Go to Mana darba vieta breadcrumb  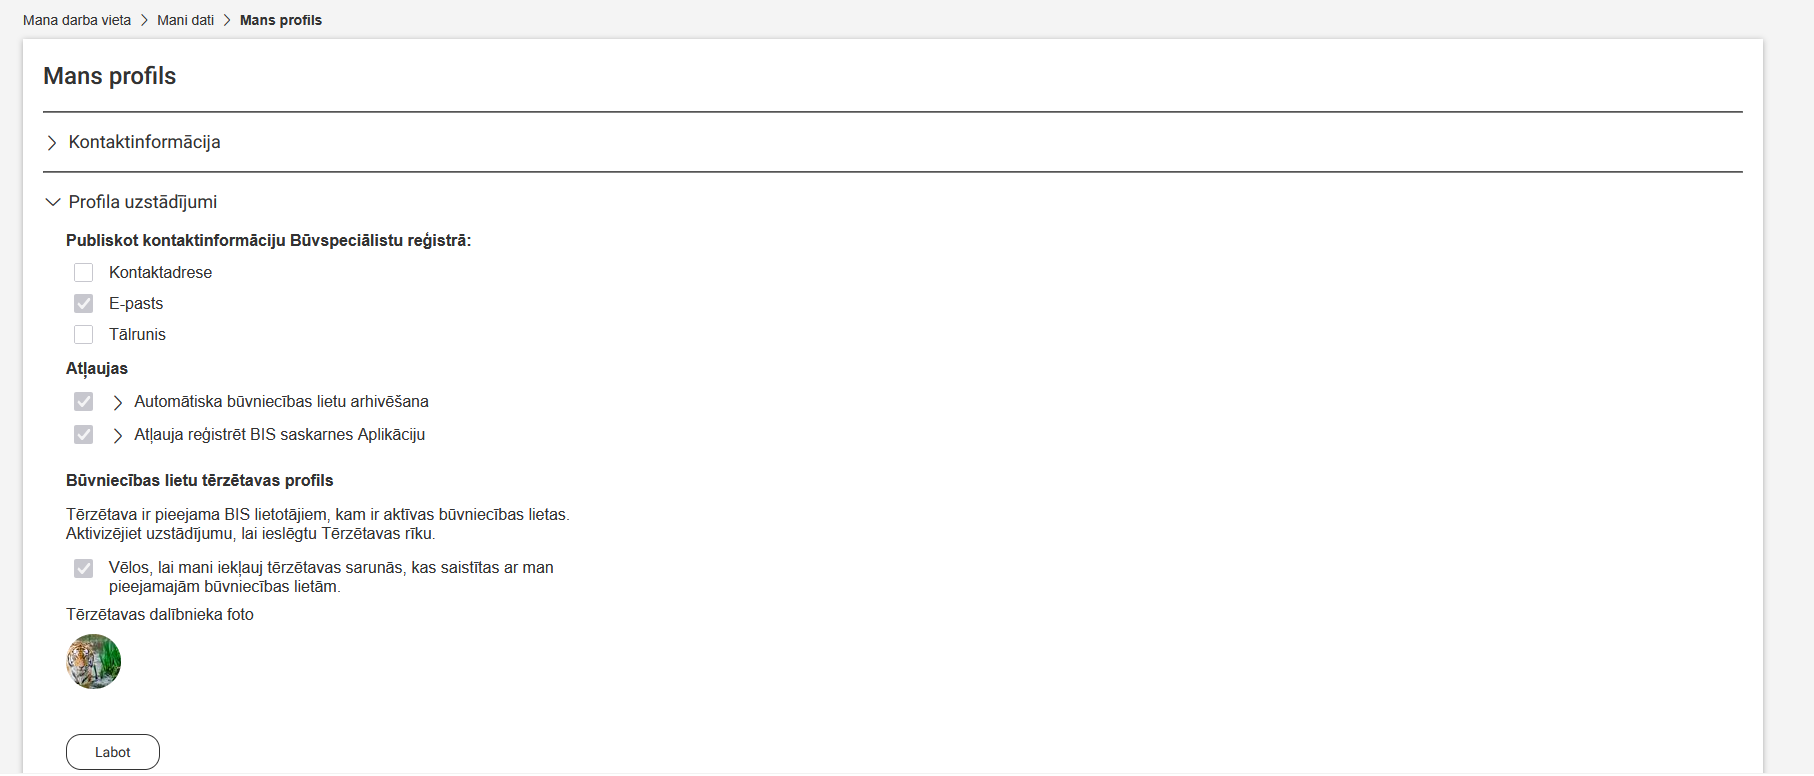[x=77, y=20]
